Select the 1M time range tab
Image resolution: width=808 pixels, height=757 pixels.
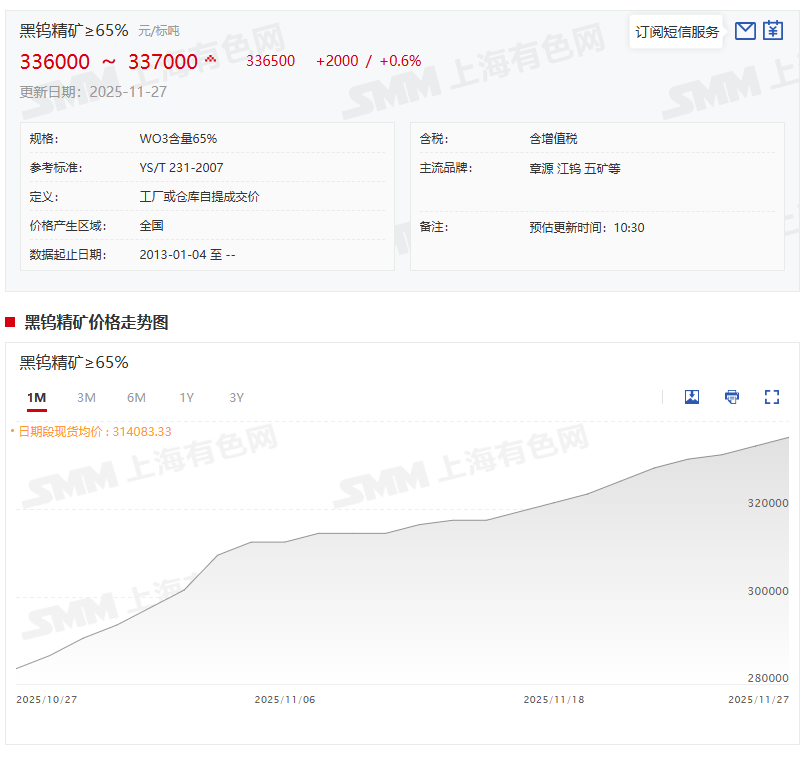pyautogui.click(x=37, y=398)
